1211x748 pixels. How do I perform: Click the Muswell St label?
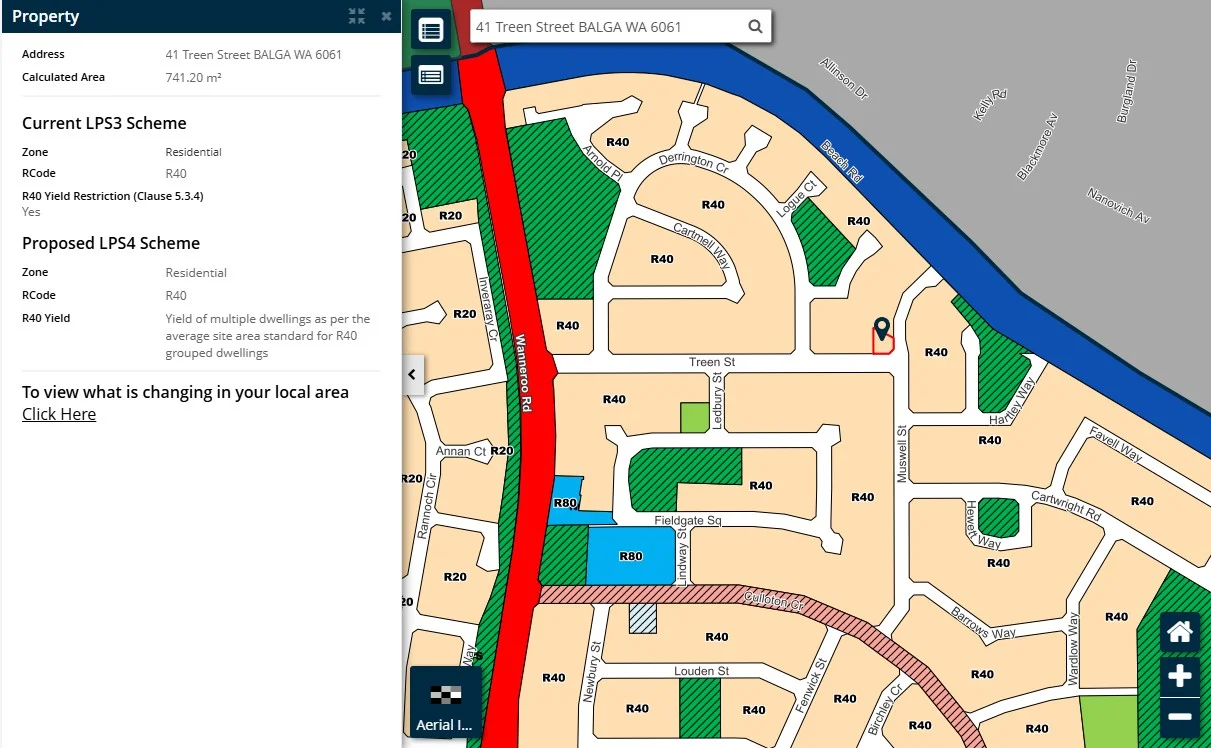click(901, 455)
